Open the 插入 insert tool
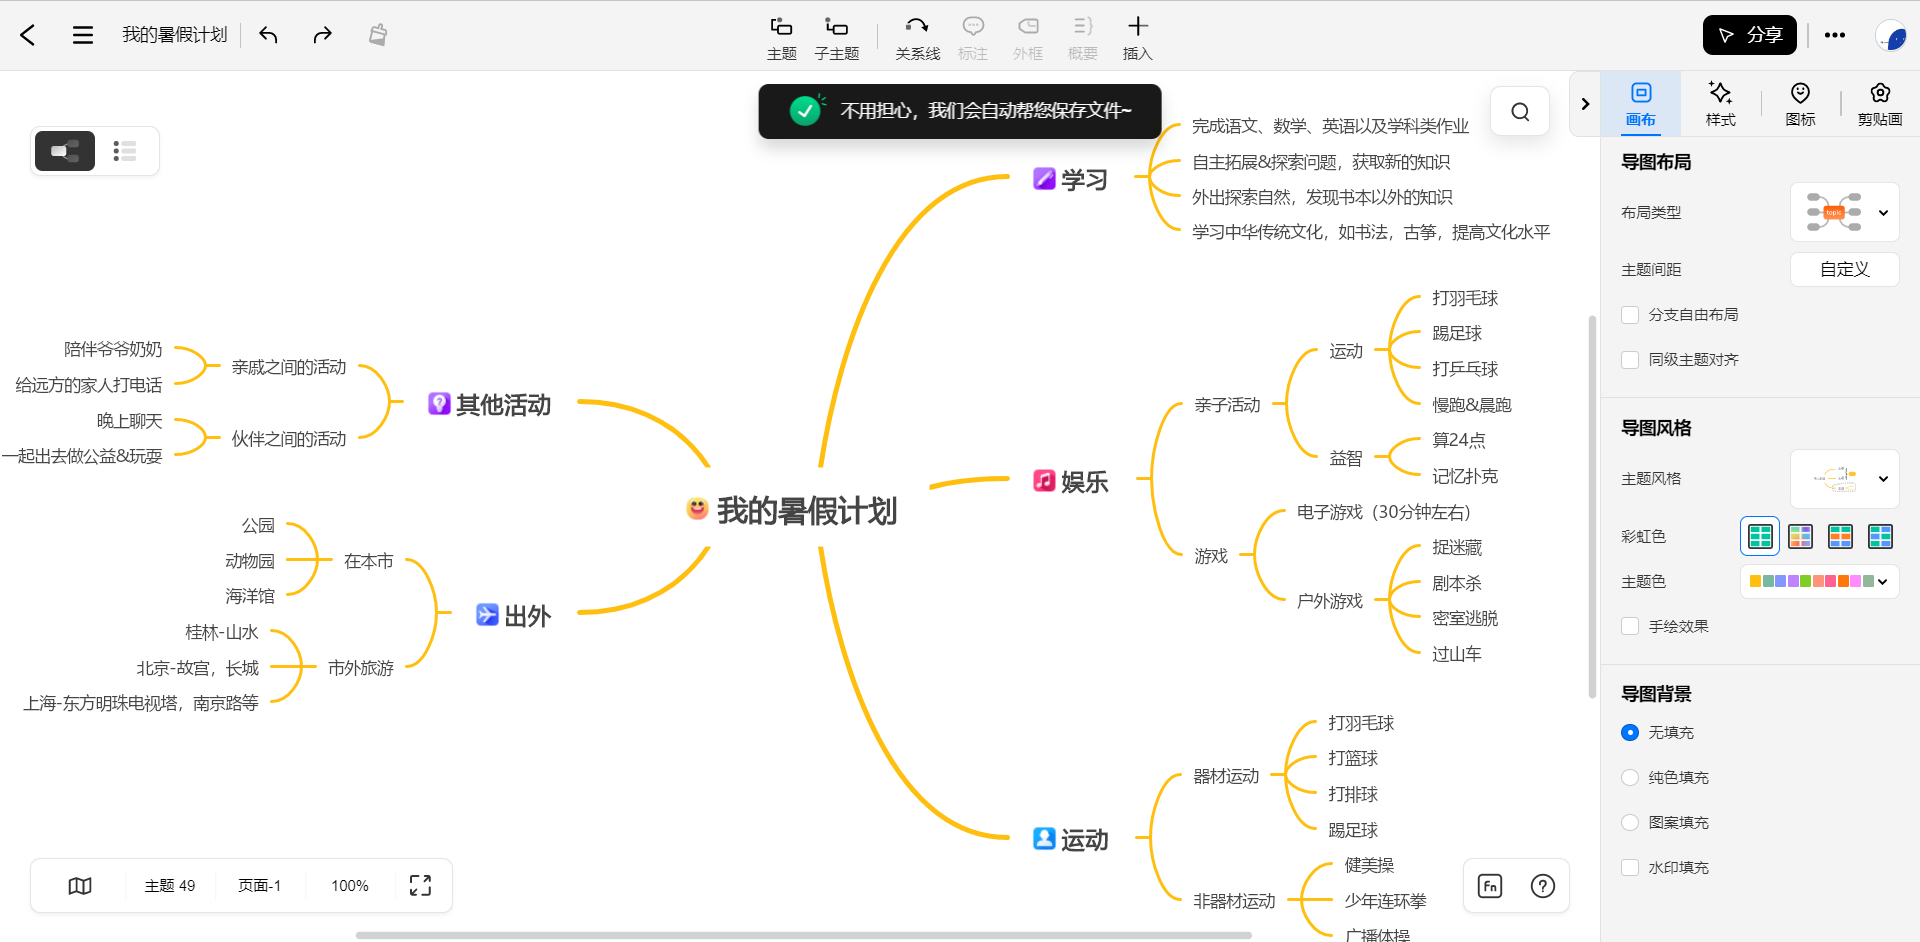The image size is (1920, 942). tap(1137, 38)
